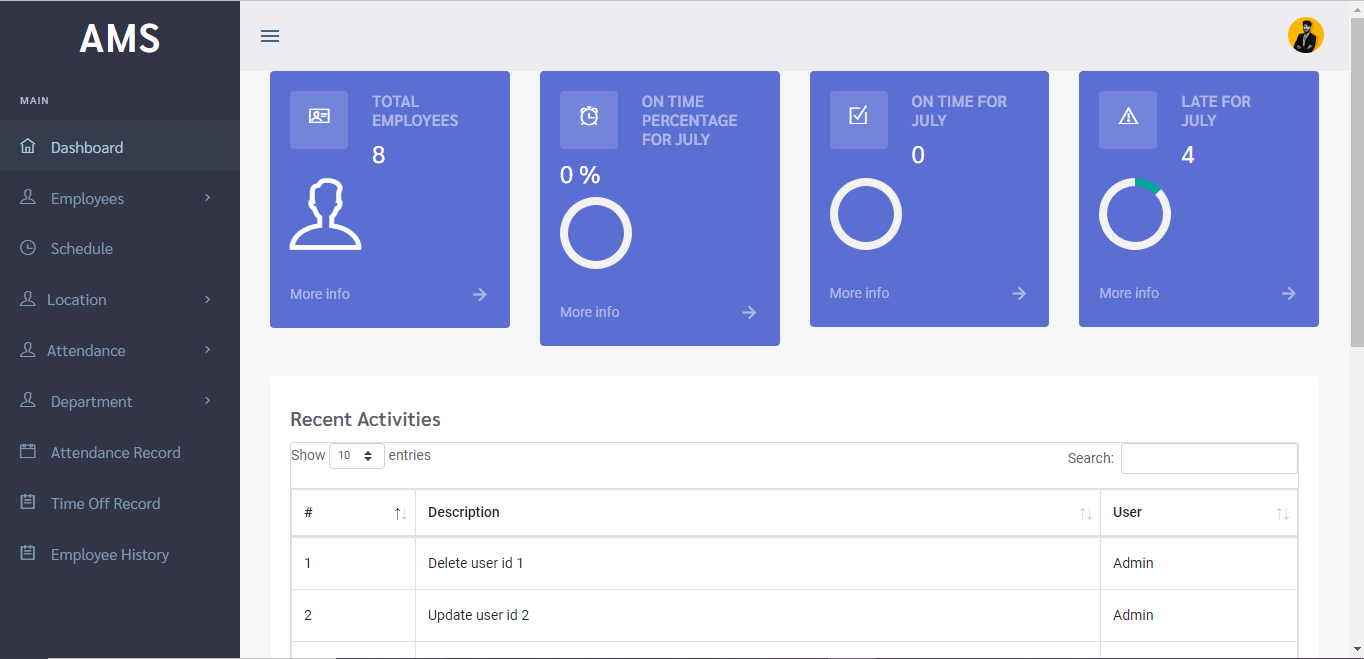Click the Late For July progress ring
This screenshot has height=659, width=1364.
(x=1135, y=214)
